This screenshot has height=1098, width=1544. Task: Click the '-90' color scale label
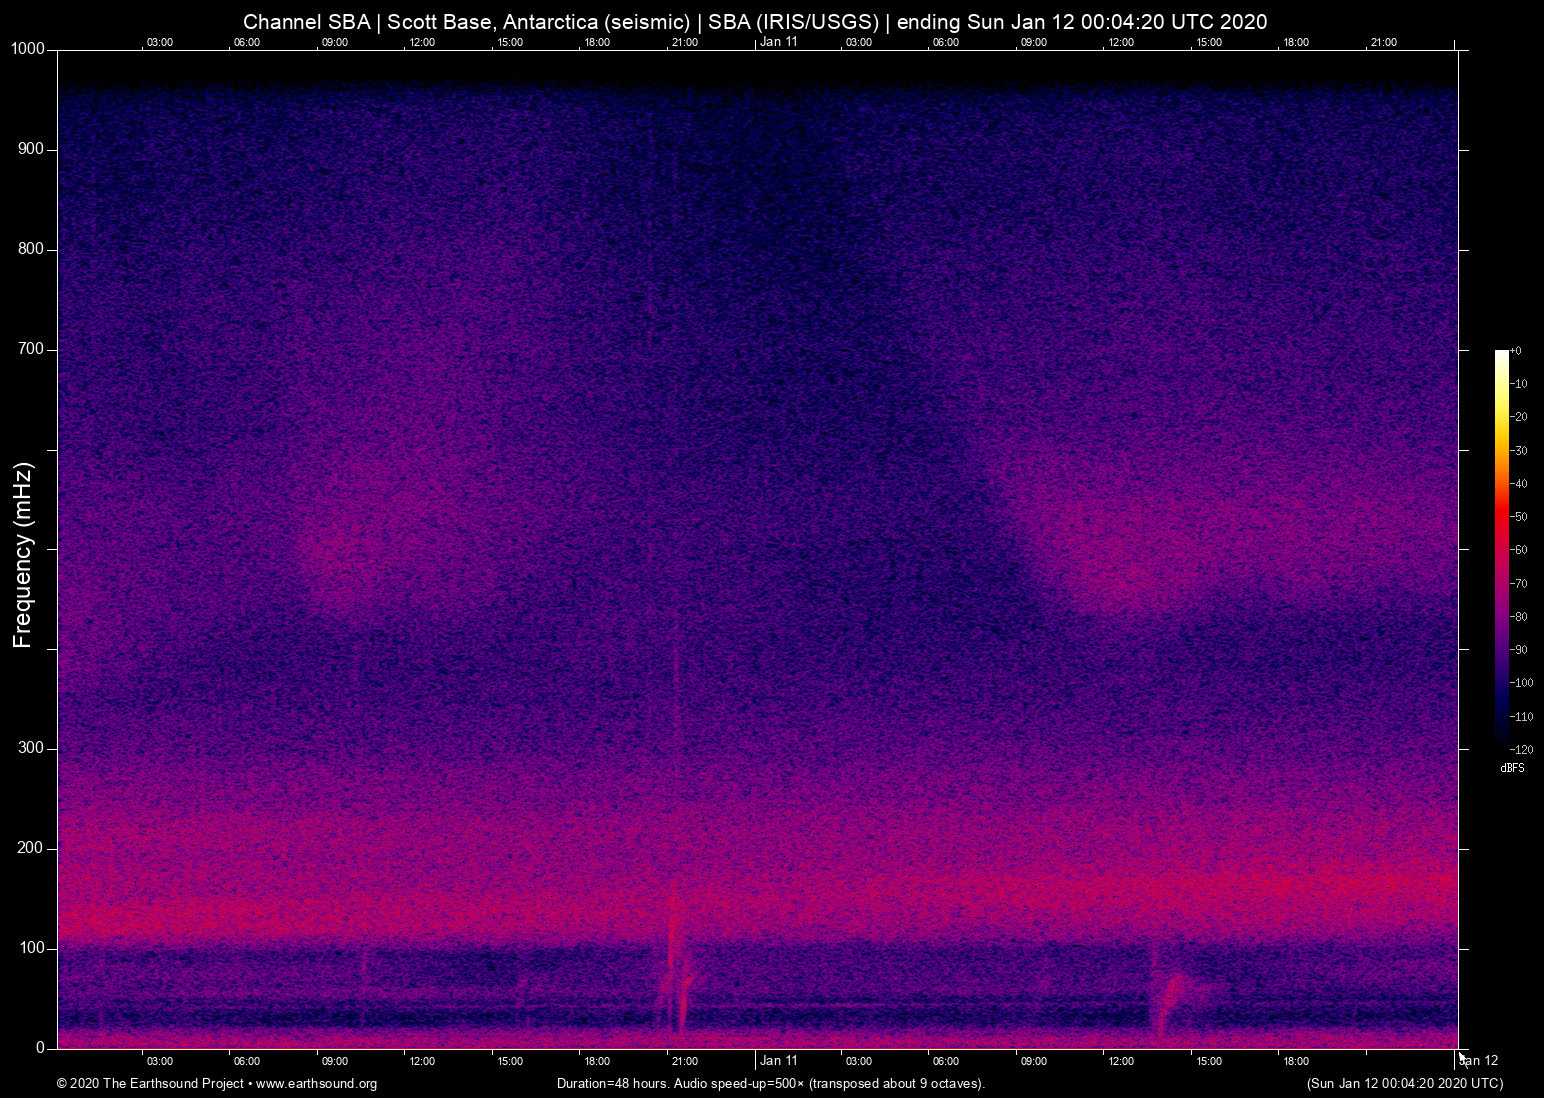tap(1519, 650)
